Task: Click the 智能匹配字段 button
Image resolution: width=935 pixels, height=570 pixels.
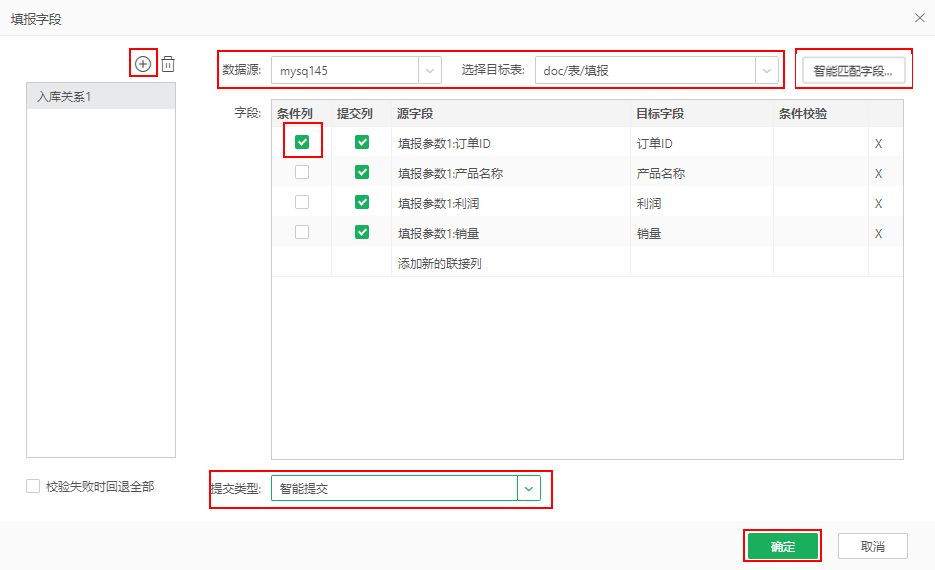Action: click(x=853, y=71)
